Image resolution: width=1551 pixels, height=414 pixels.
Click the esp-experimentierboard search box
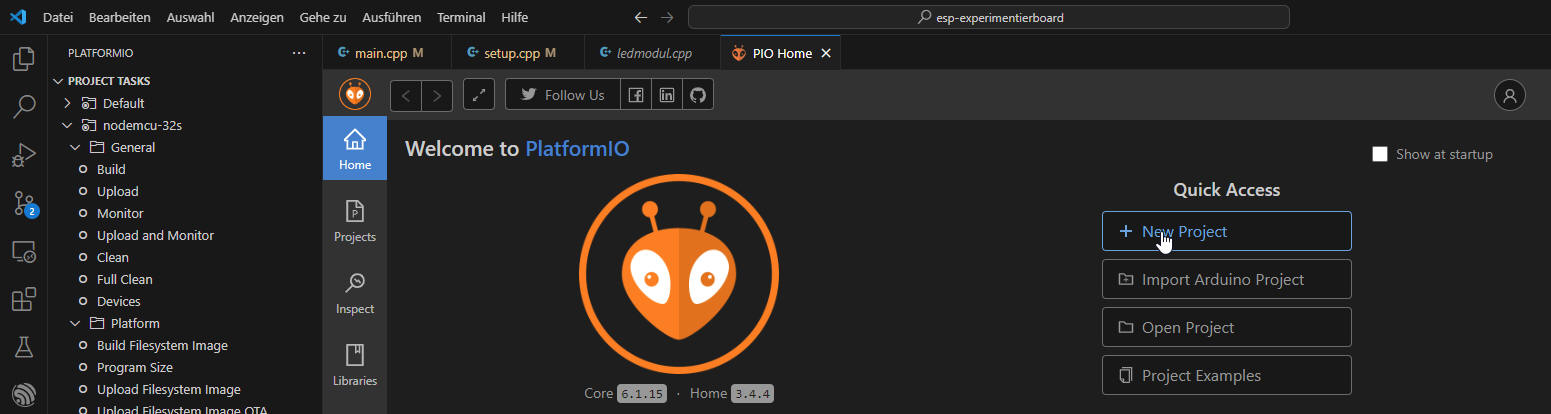tap(988, 18)
